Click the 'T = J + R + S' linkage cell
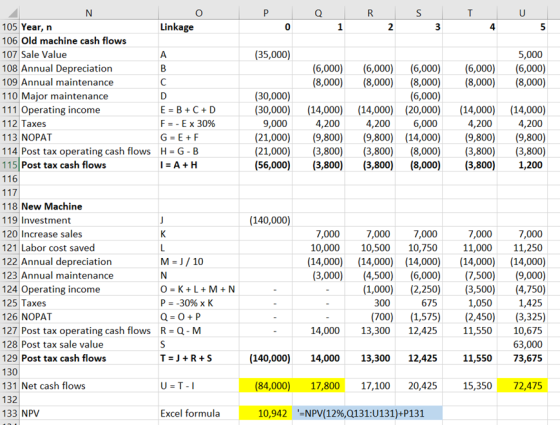560x425 pixels. point(199,358)
